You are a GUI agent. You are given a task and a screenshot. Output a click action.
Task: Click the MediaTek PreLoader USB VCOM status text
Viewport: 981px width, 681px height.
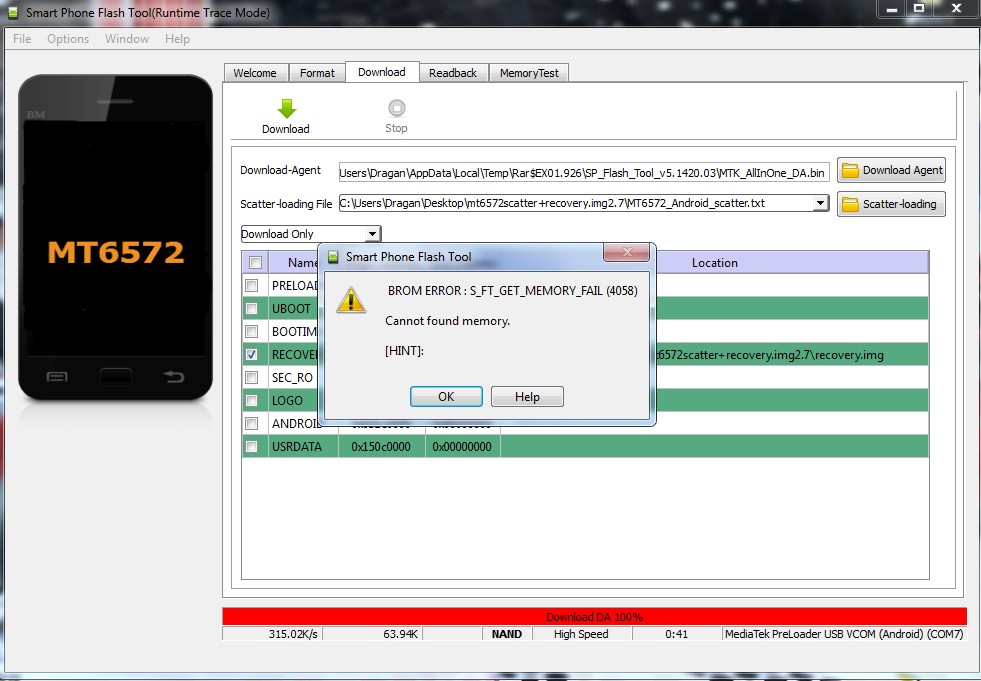point(844,634)
